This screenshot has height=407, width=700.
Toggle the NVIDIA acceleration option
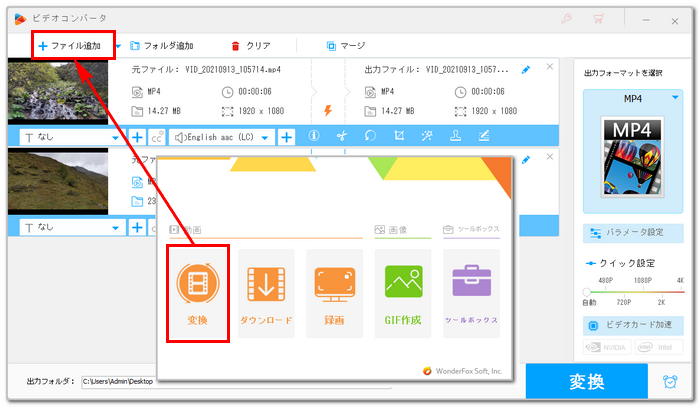click(607, 347)
